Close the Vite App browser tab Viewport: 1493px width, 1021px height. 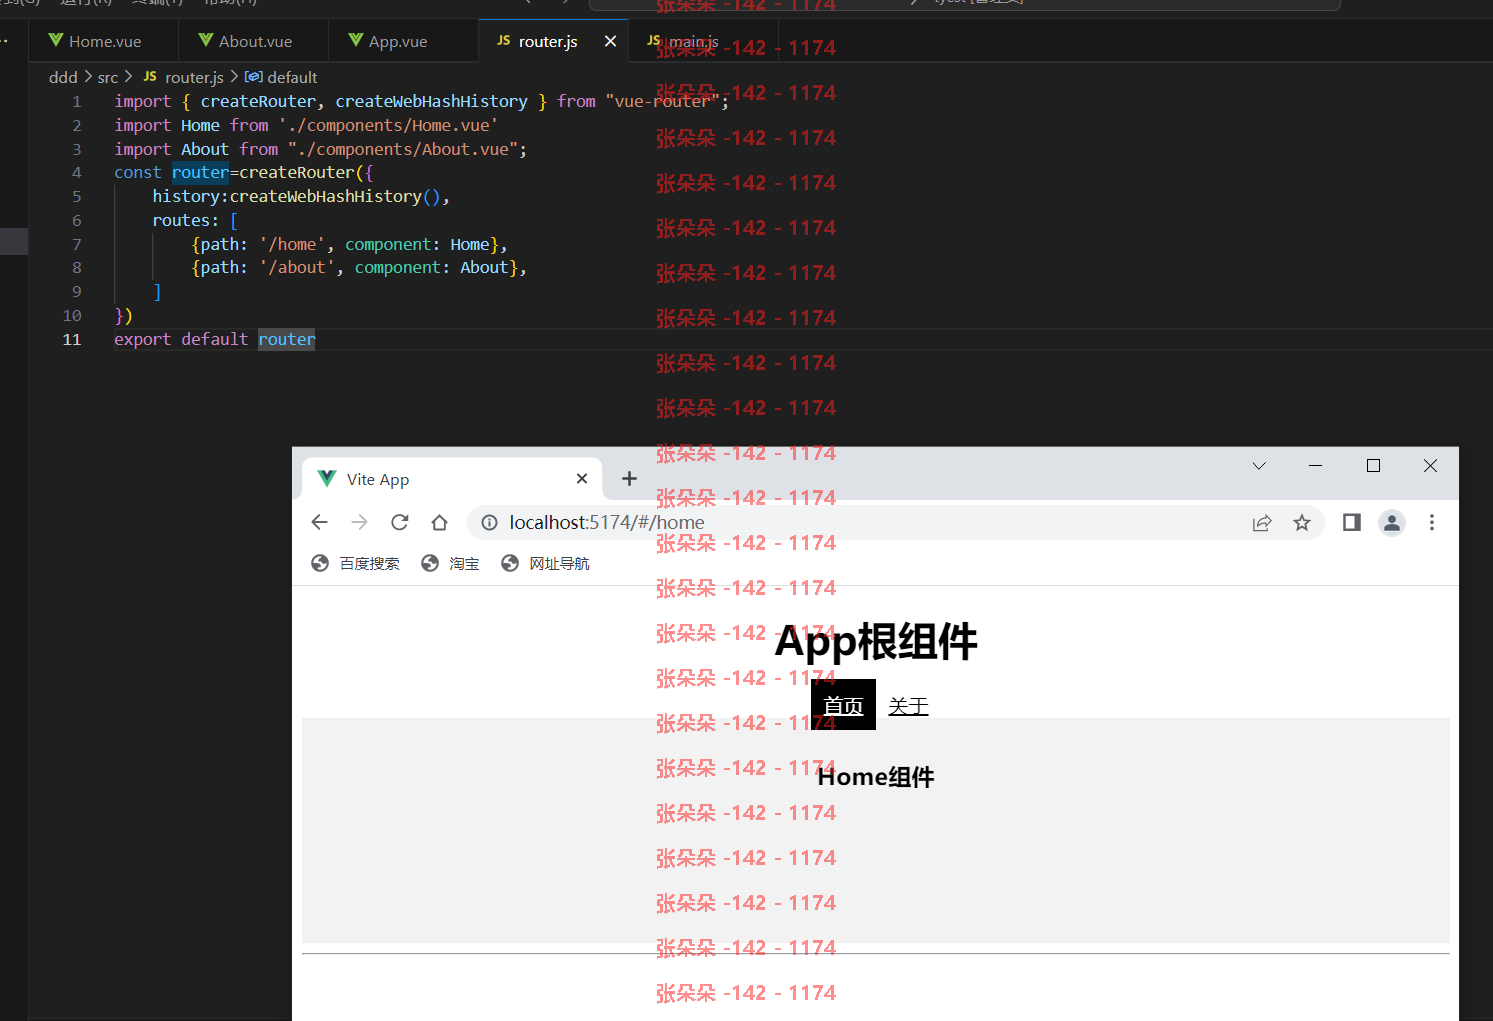click(x=582, y=479)
